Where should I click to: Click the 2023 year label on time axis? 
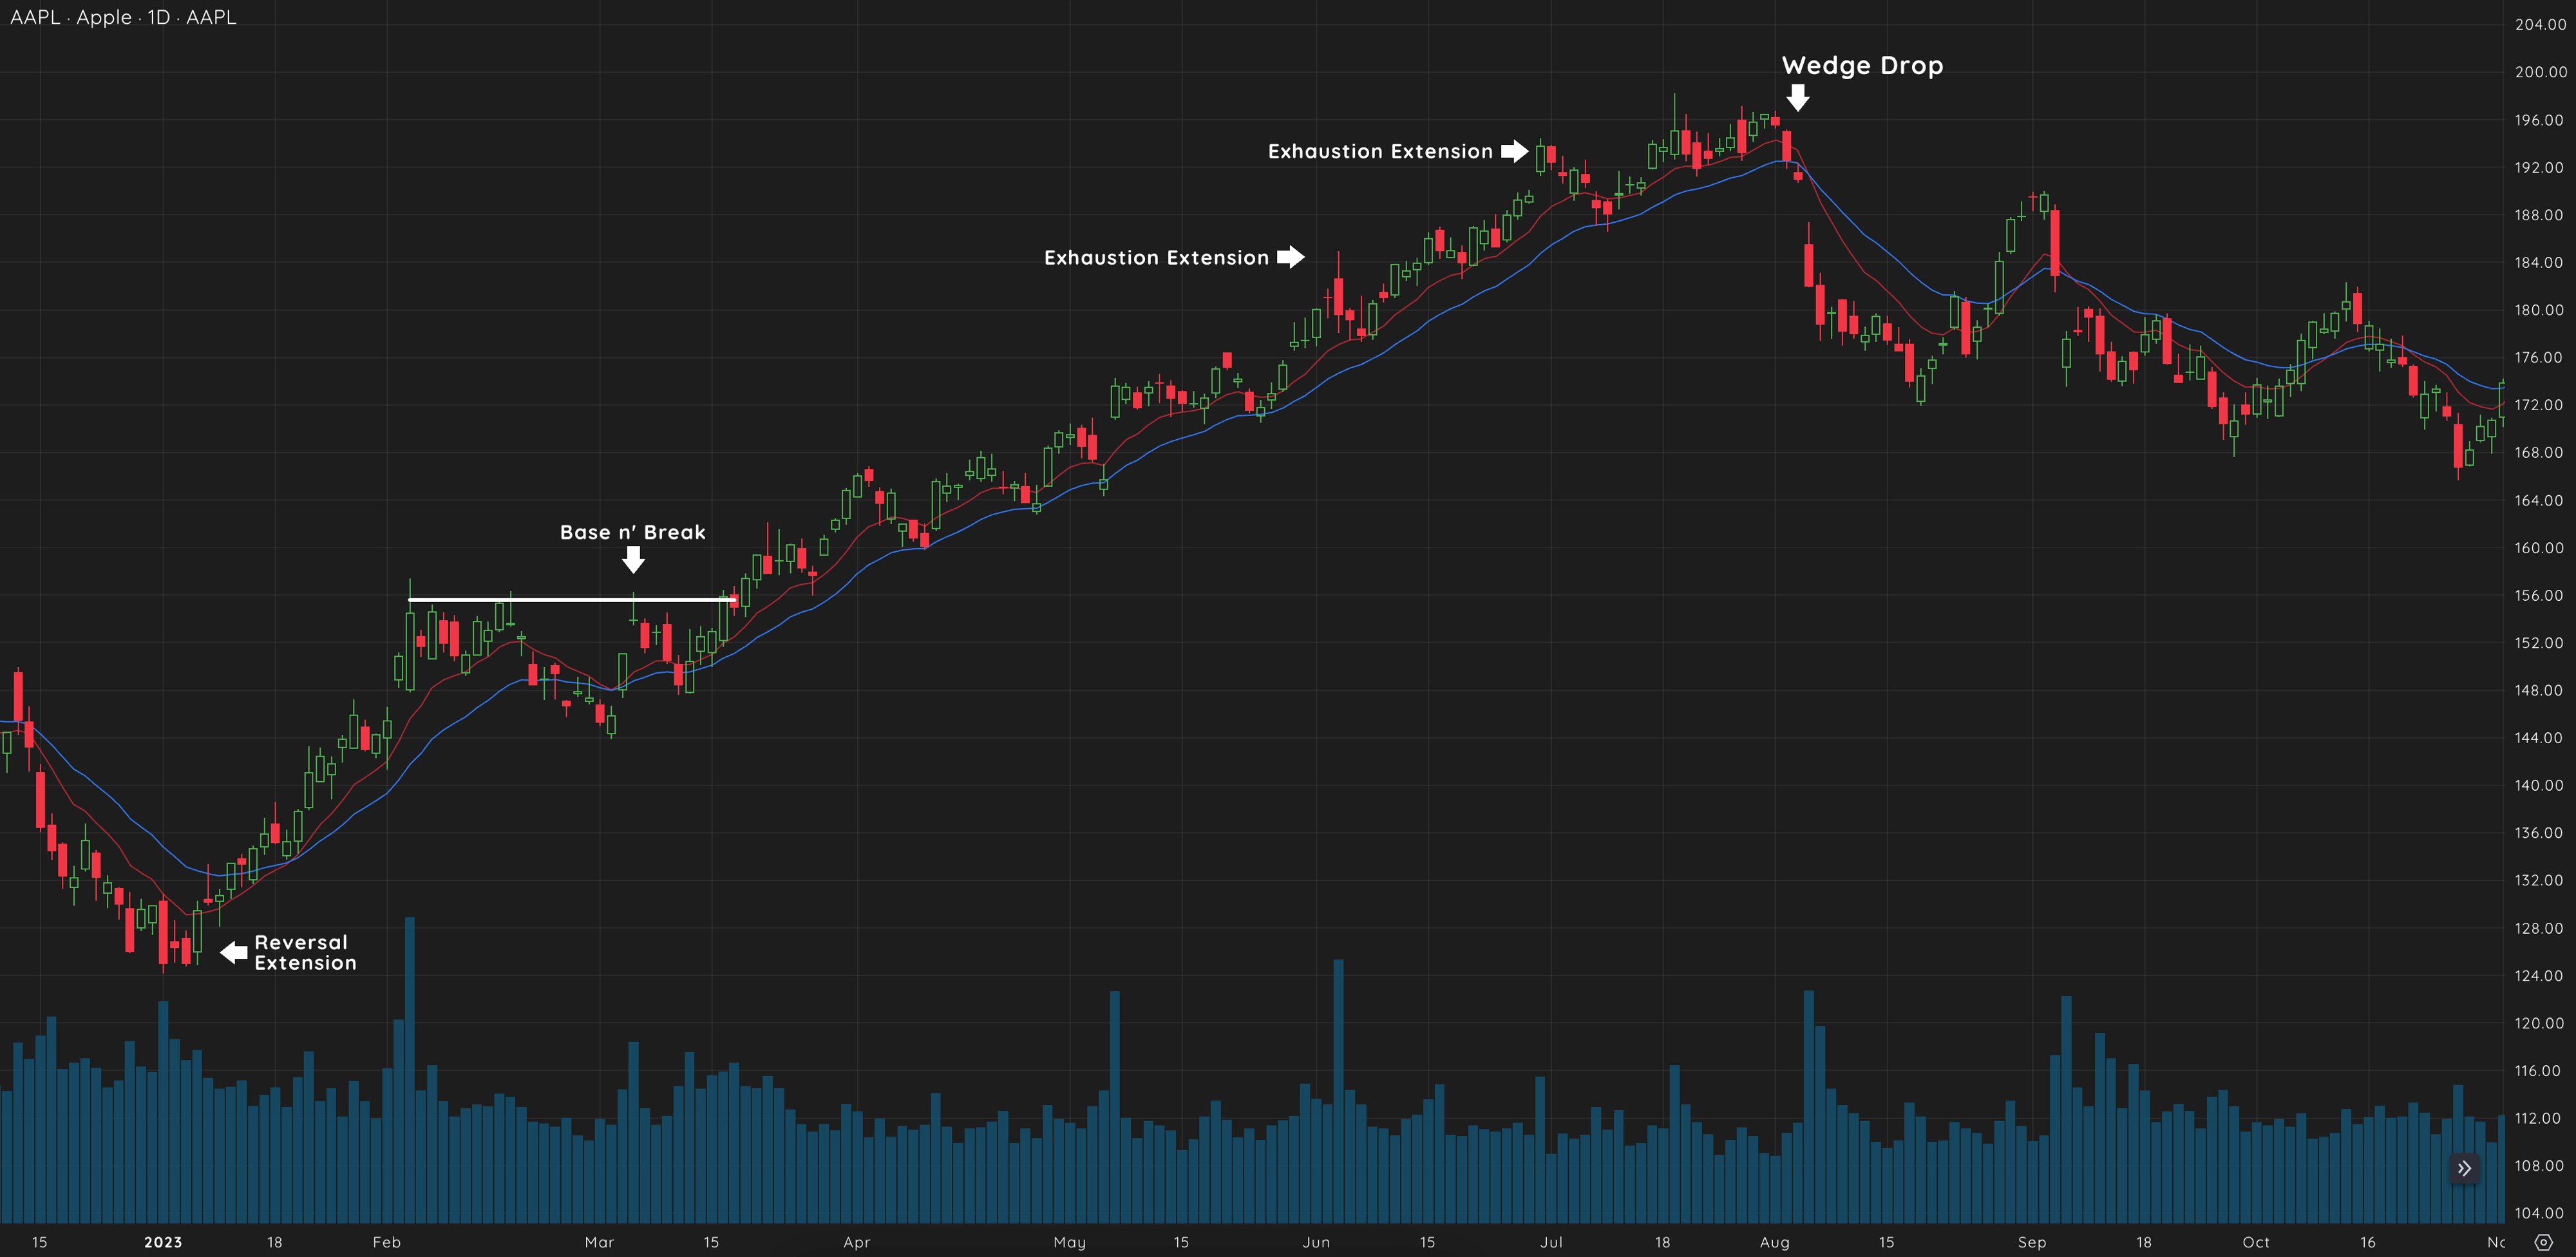tap(163, 1242)
